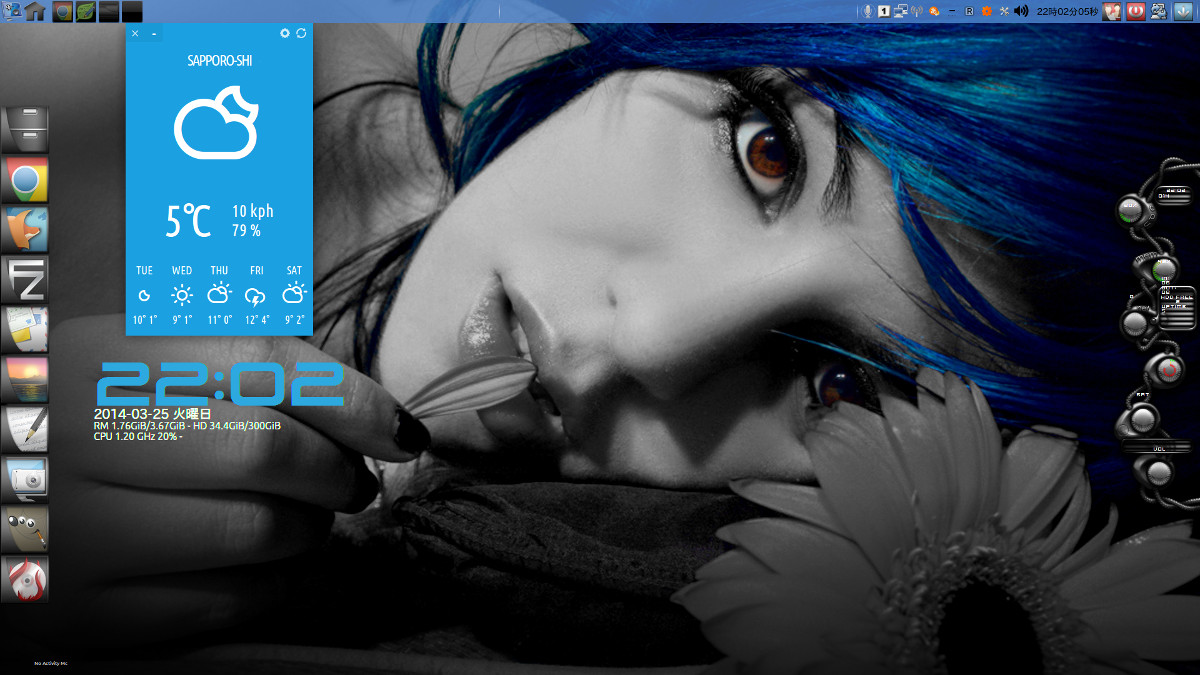Viewport: 1200px width, 675px height.
Task: Open the file cabinet icon in dock
Action: 24,130
